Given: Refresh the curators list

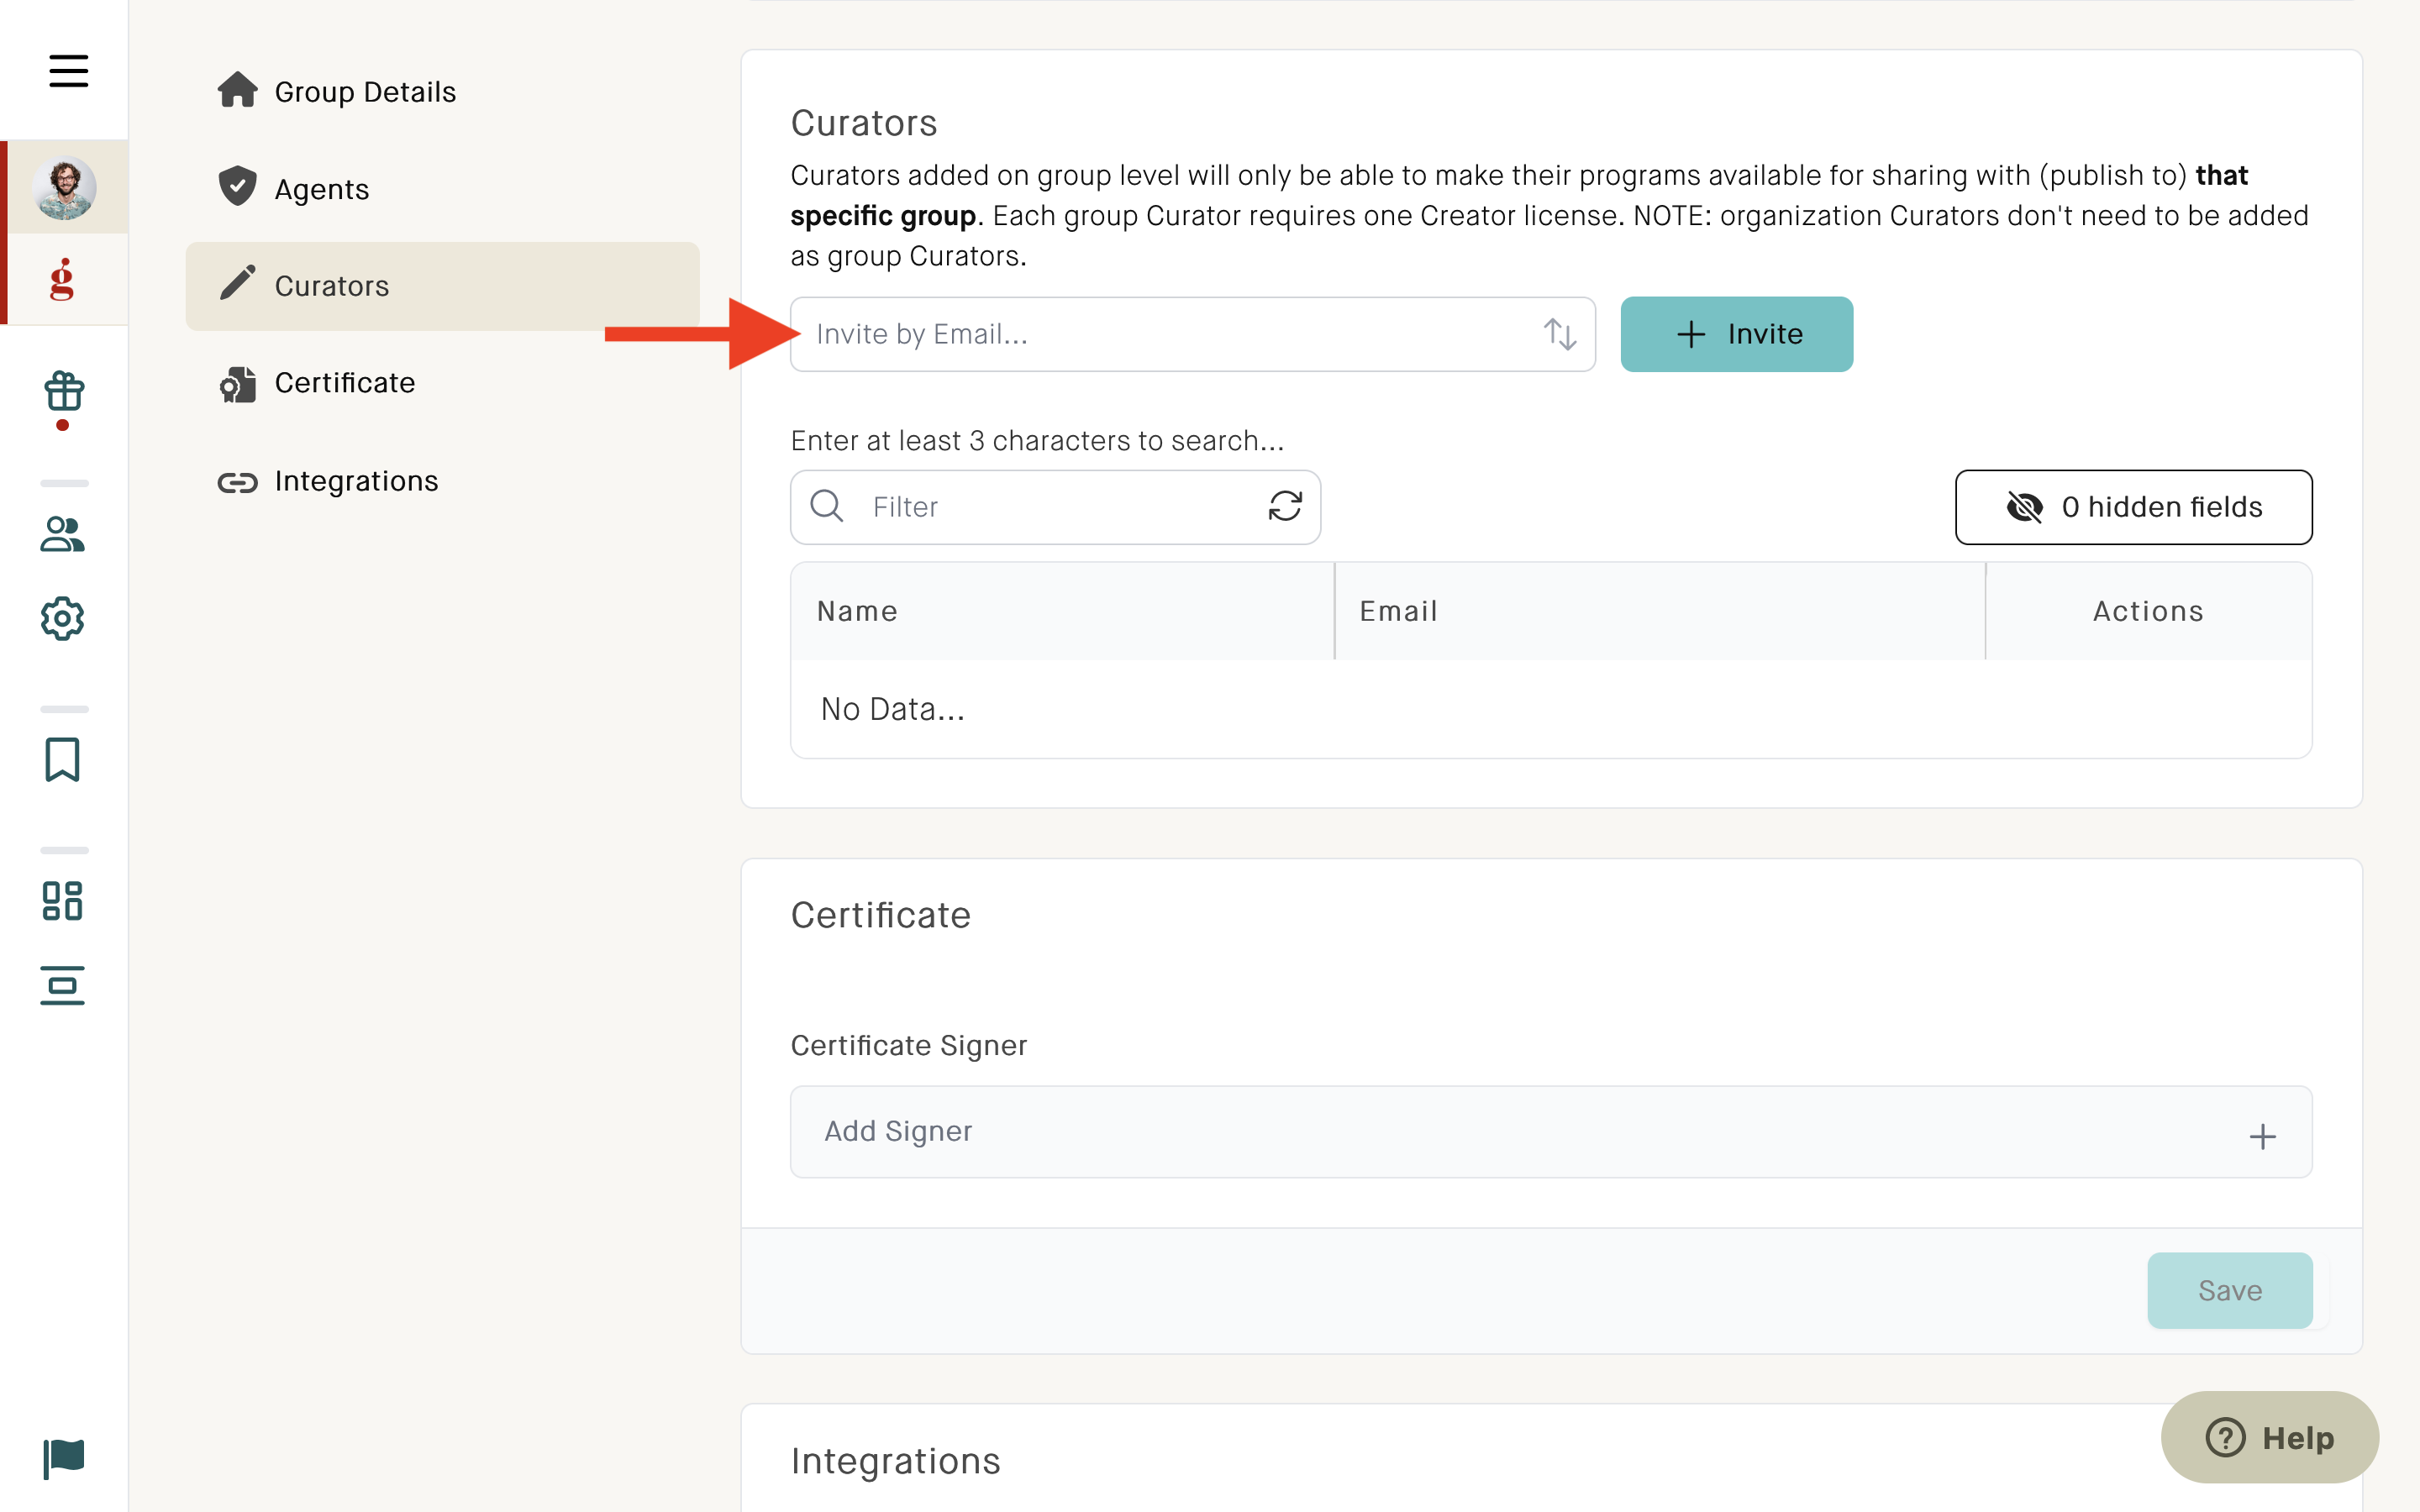Looking at the screenshot, I should tap(1285, 506).
